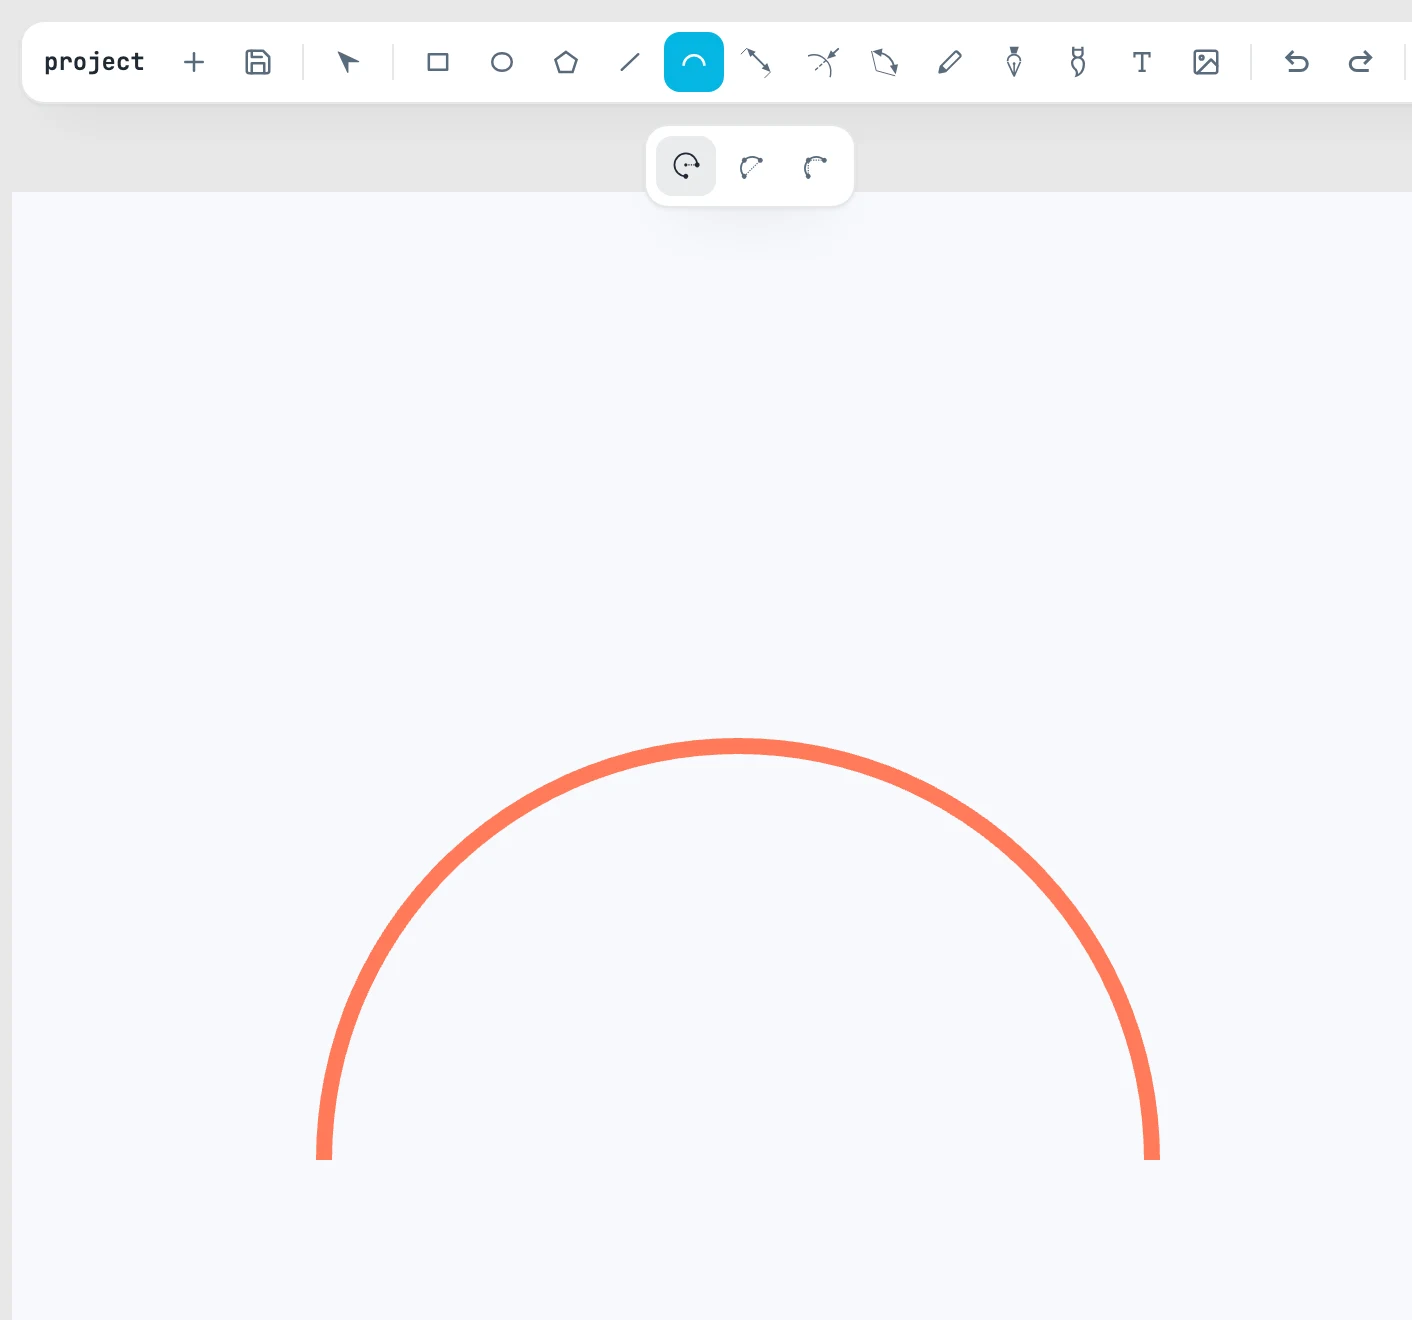Choose the angle dimension tool
Screen dimensions: 1412x1320
pyautogui.click(x=885, y=62)
